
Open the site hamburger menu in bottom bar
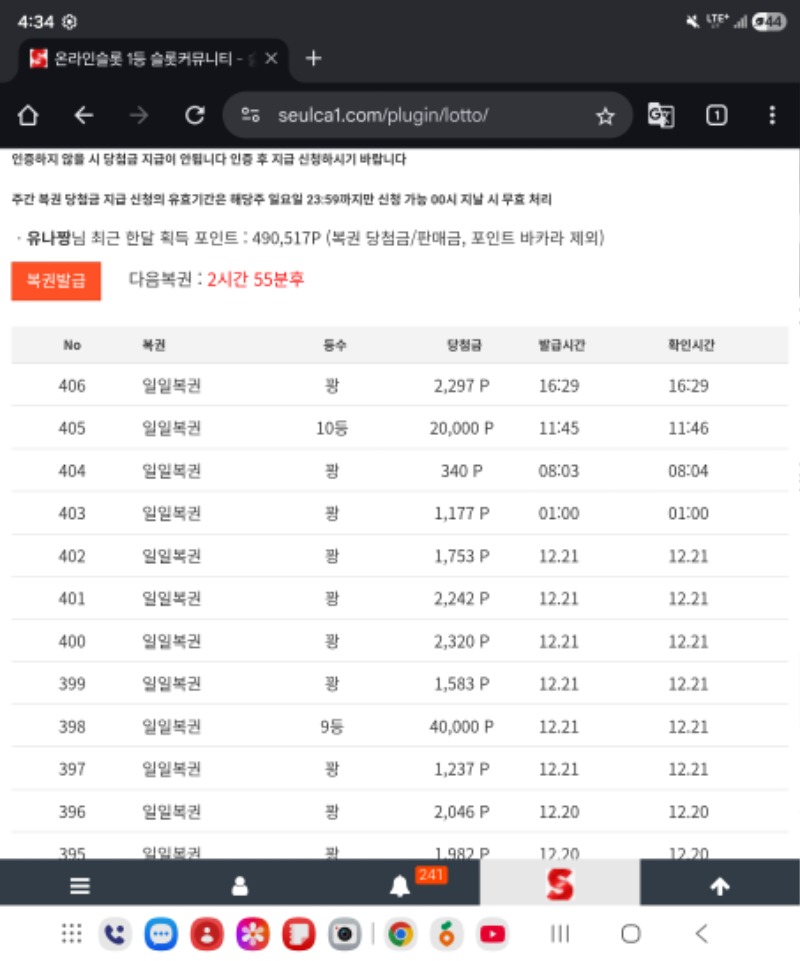coord(80,886)
